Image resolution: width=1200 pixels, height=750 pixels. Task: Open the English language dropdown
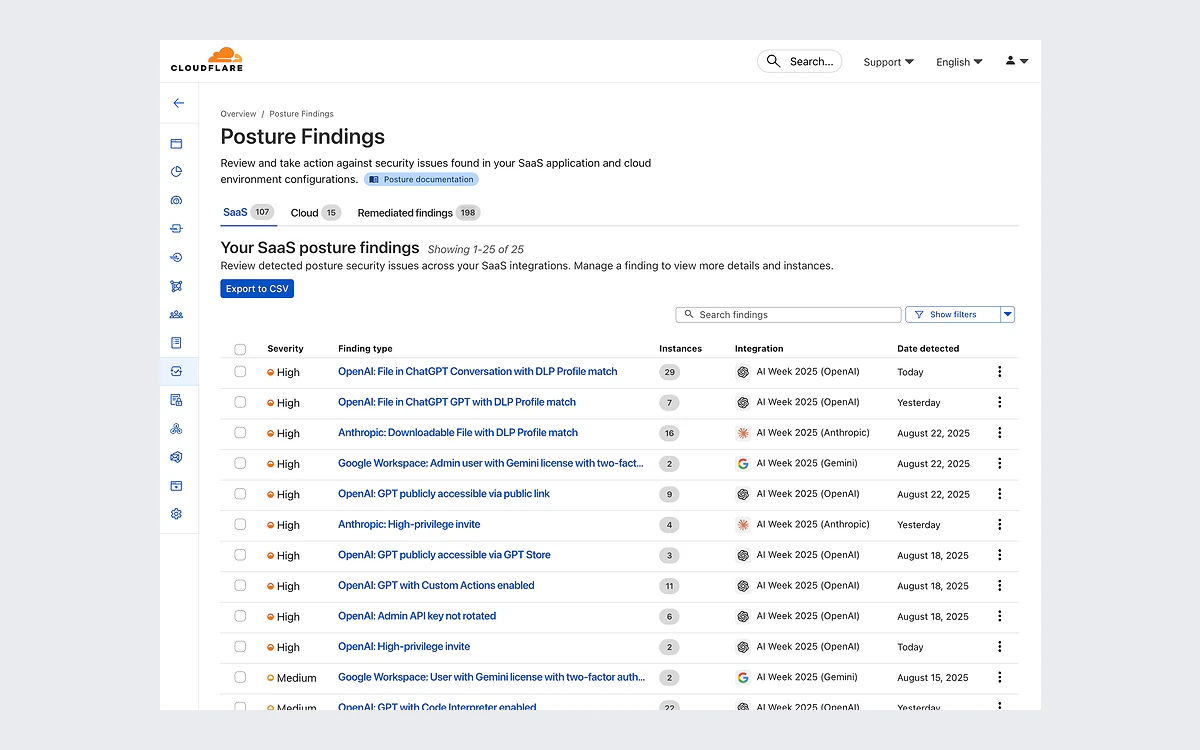[x=959, y=62]
